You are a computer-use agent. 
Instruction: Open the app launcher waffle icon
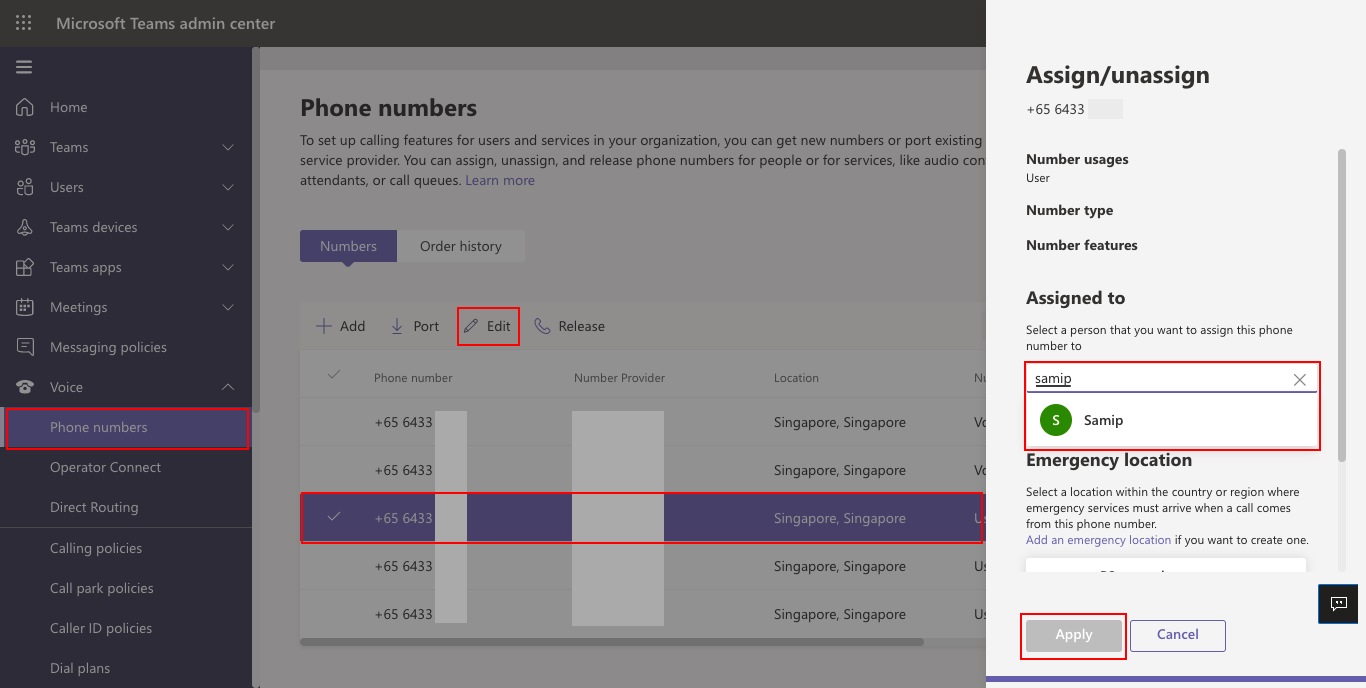point(24,23)
